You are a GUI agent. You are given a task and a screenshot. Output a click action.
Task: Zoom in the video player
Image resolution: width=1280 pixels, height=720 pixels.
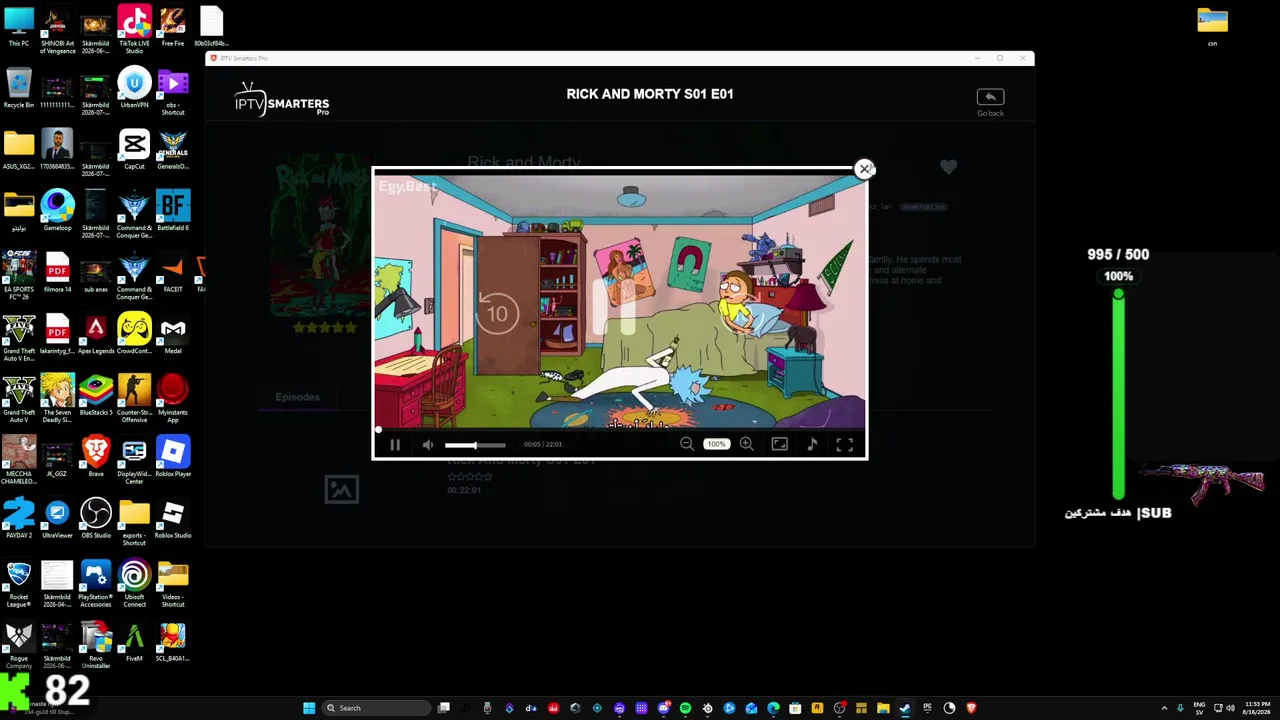746,444
